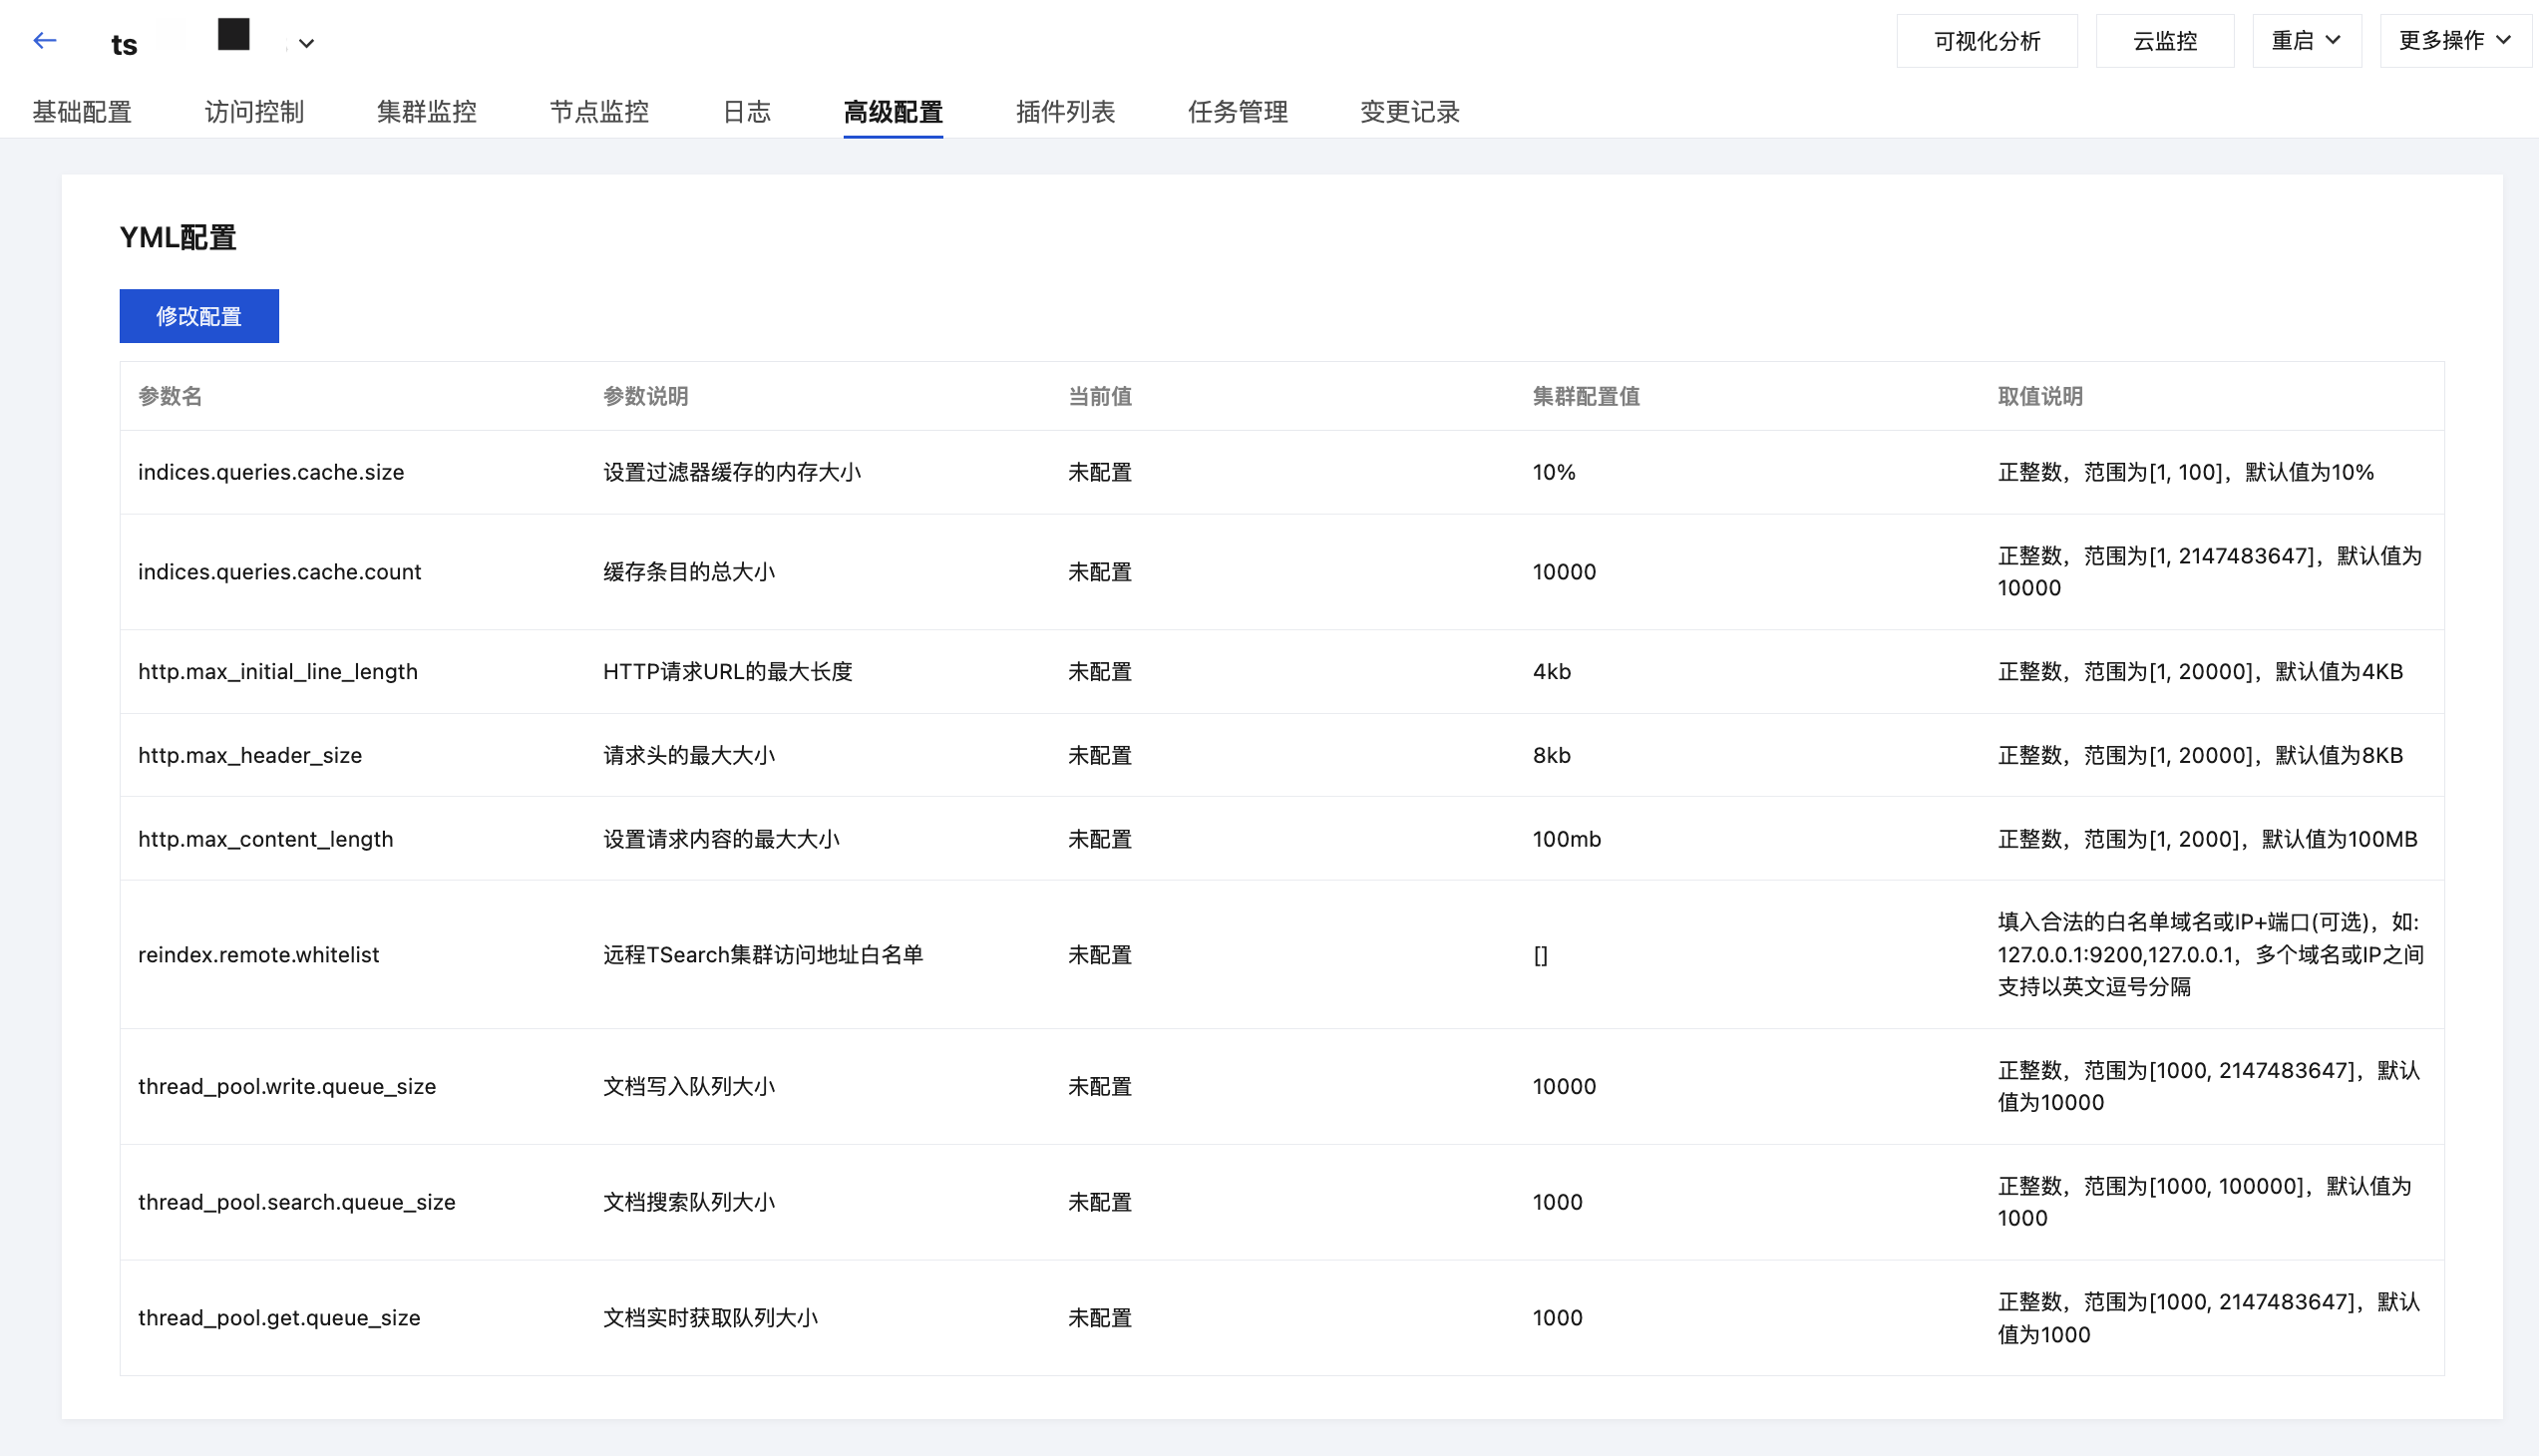Expand the 更多操作 dropdown
The image size is (2539, 1456).
[x=2454, y=41]
